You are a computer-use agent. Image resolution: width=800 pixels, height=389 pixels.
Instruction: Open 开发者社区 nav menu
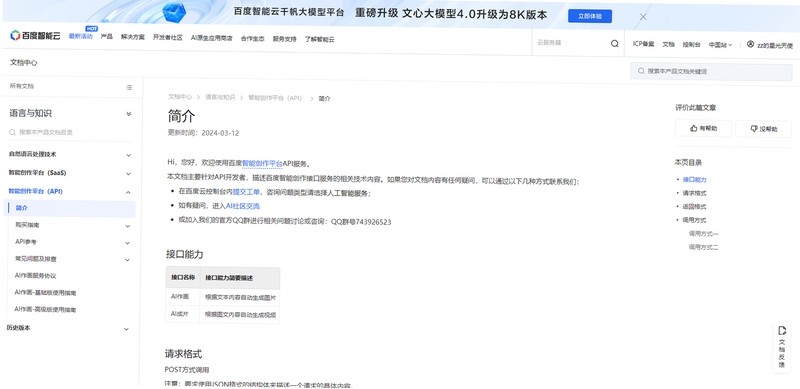(168, 38)
